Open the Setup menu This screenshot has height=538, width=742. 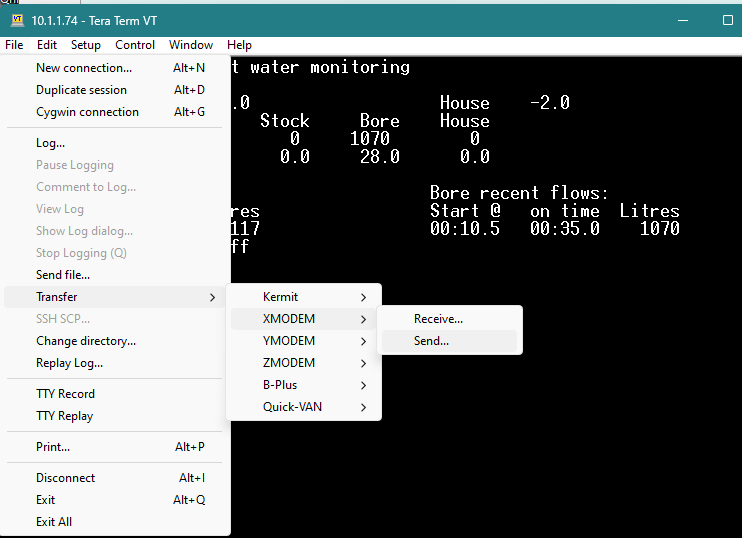pyautogui.click(x=85, y=45)
